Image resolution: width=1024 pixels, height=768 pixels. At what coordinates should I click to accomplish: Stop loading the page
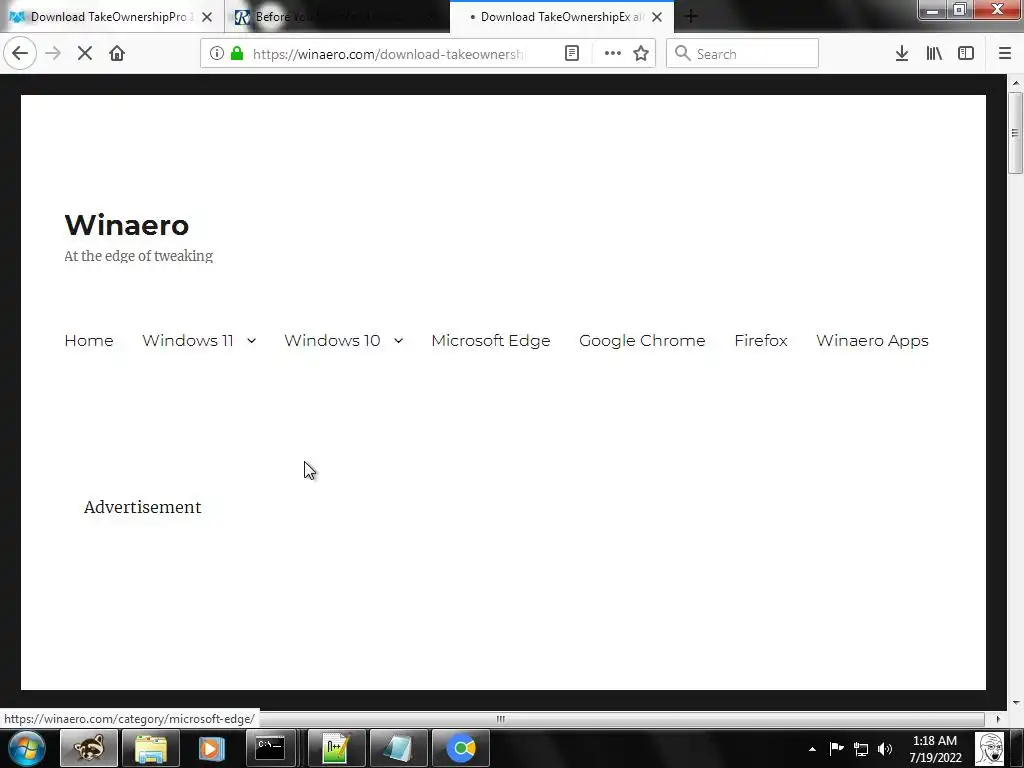point(85,54)
